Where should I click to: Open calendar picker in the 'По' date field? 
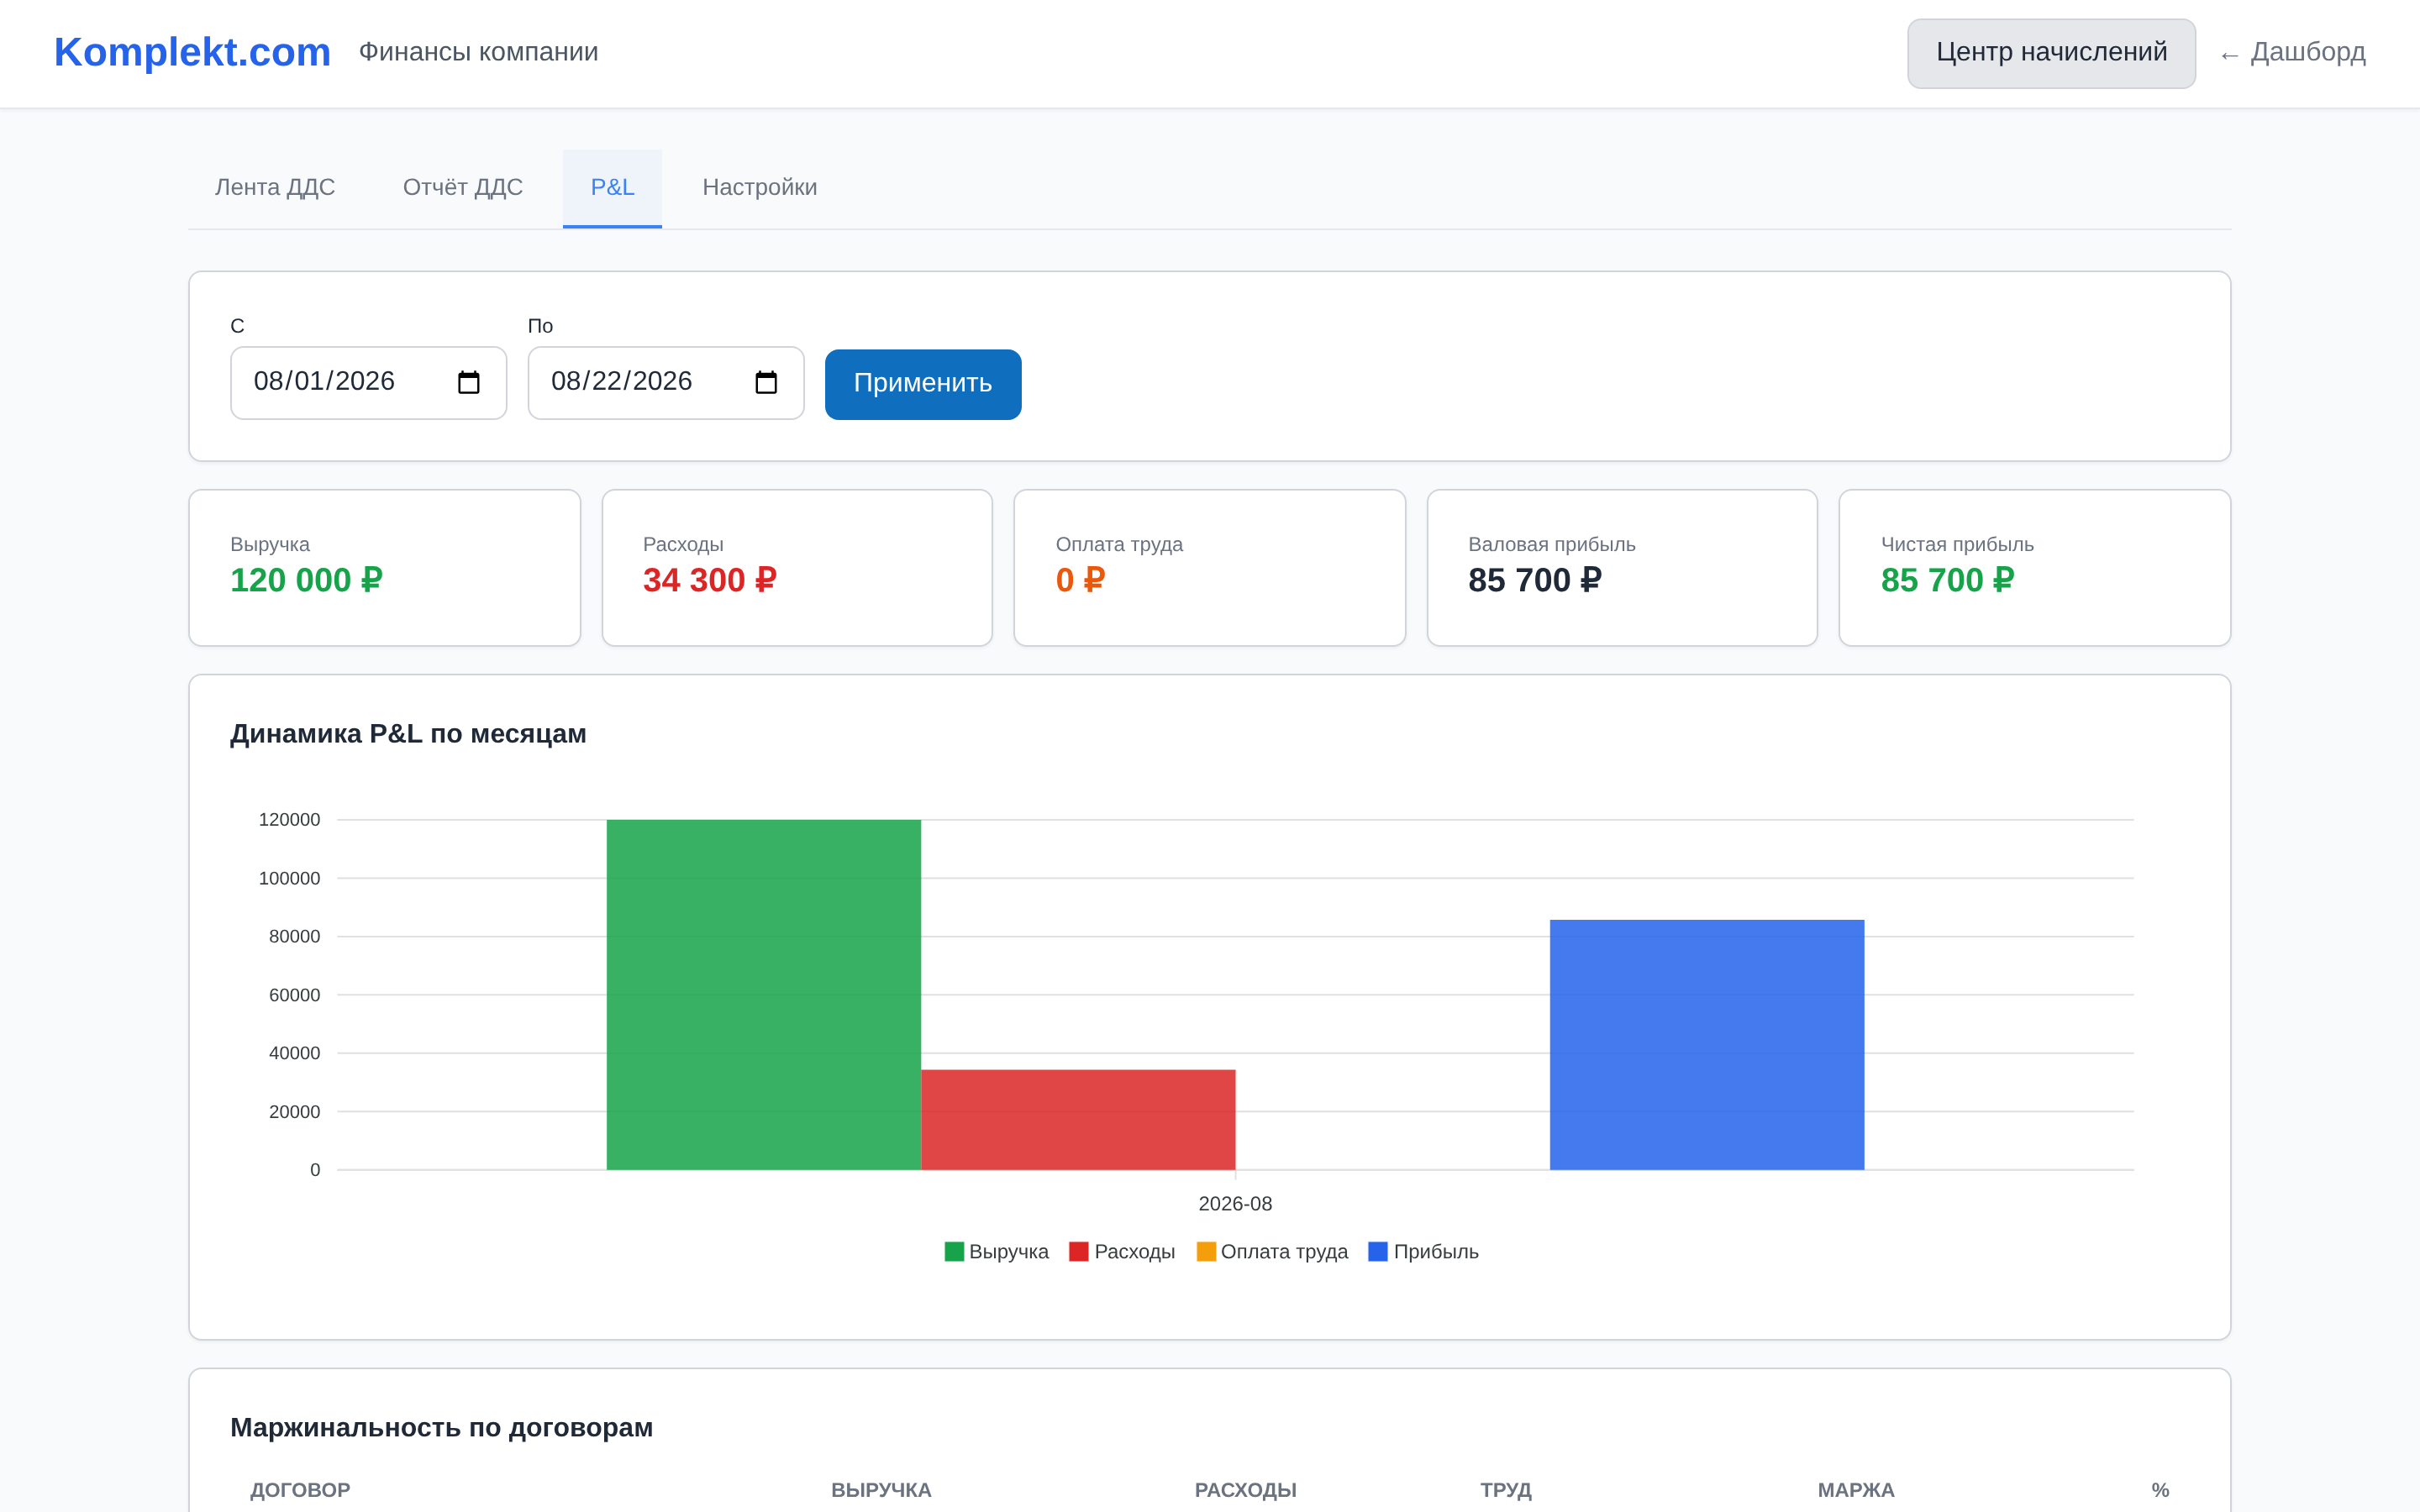[x=766, y=383]
